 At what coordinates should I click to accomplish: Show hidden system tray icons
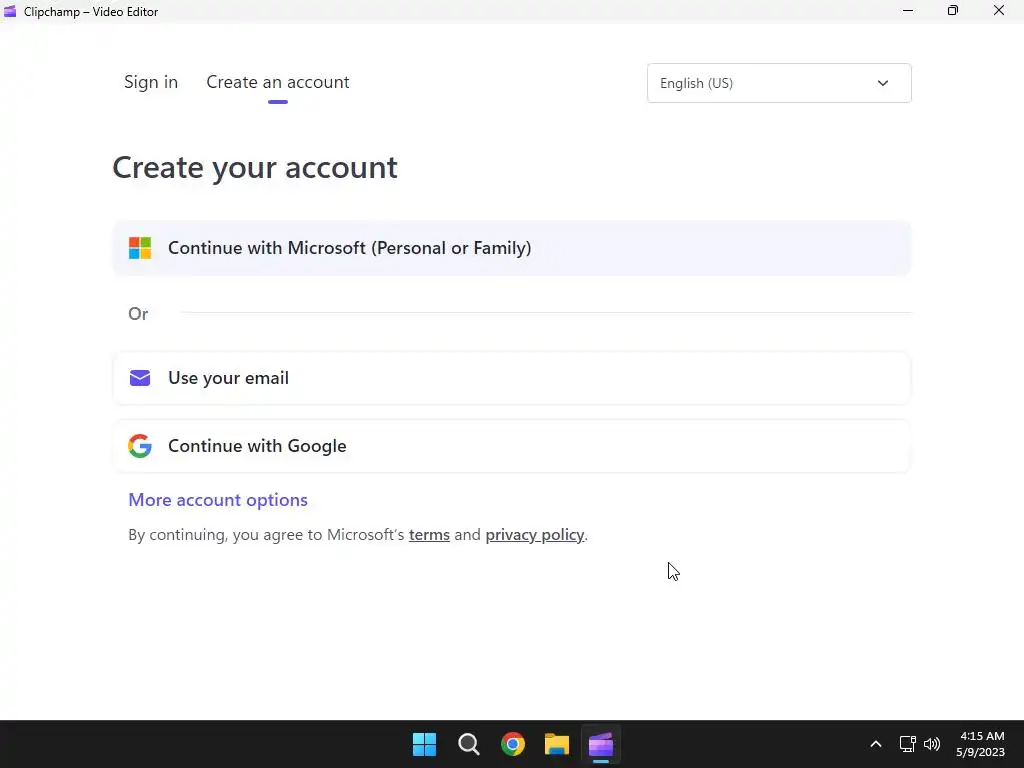pos(876,744)
